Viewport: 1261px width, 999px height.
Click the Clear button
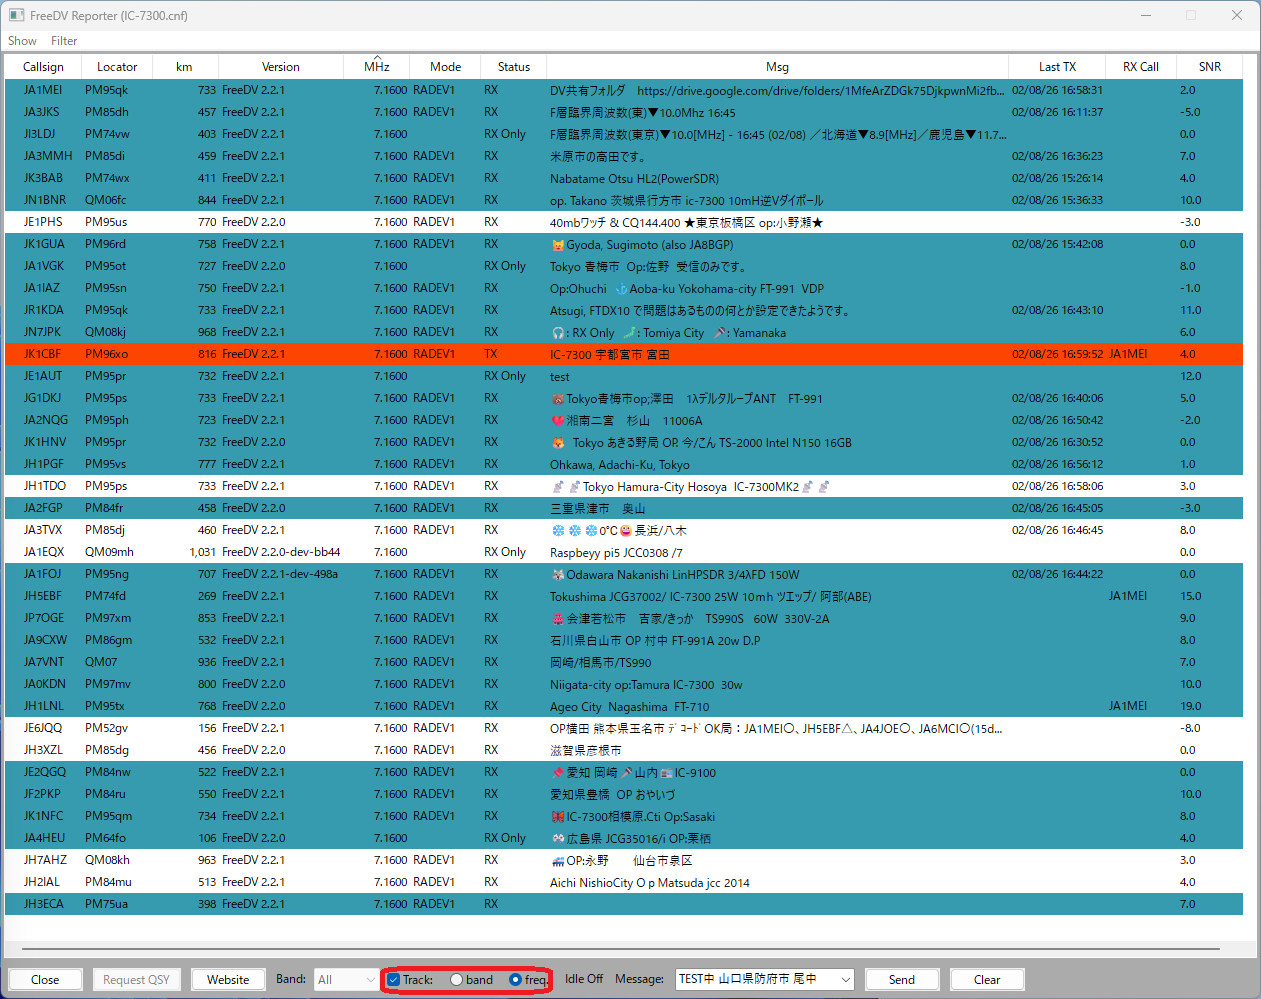tap(987, 980)
